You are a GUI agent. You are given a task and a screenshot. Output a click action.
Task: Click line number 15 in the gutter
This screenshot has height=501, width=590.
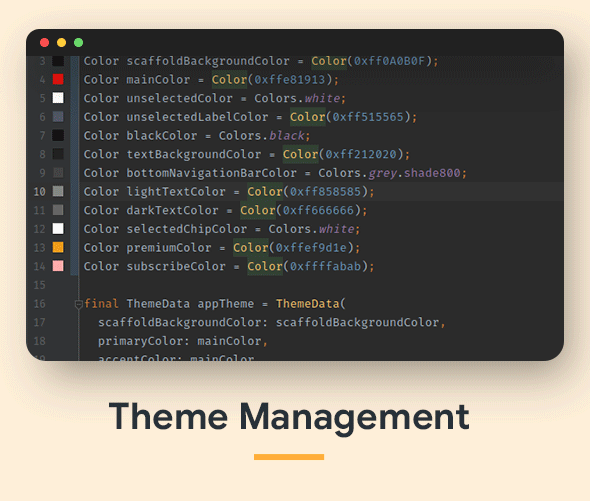[x=40, y=285]
